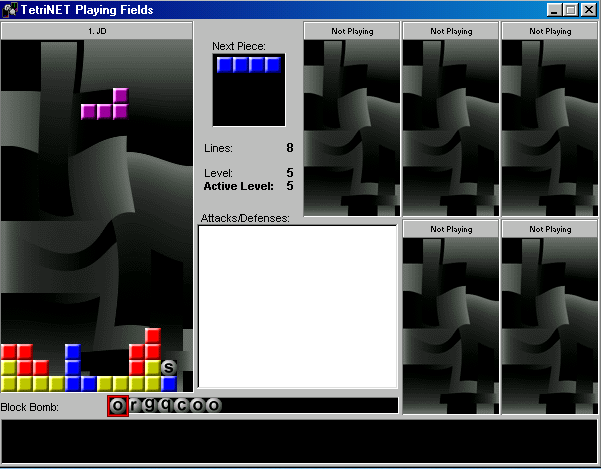Click the bold "Active Level:" label
Screen dimensions: 601x469
click(x=238, y=186)
